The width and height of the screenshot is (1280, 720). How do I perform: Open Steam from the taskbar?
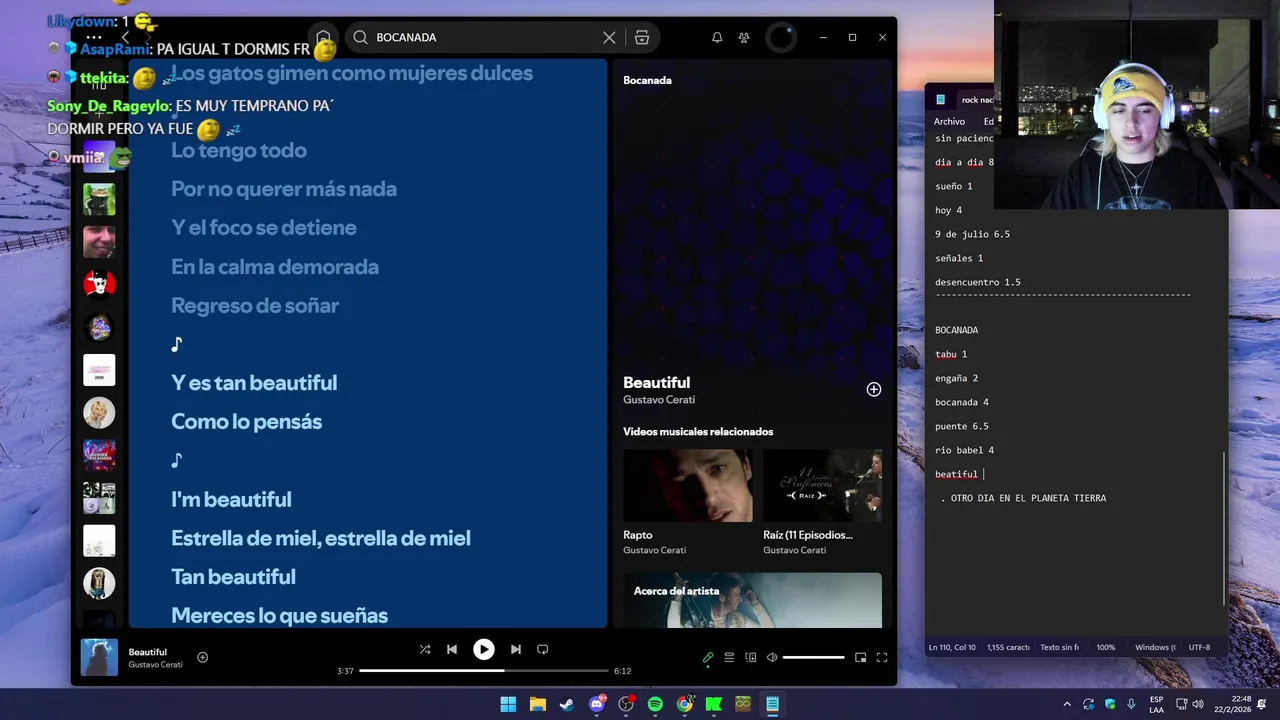(x=567, y=704)
